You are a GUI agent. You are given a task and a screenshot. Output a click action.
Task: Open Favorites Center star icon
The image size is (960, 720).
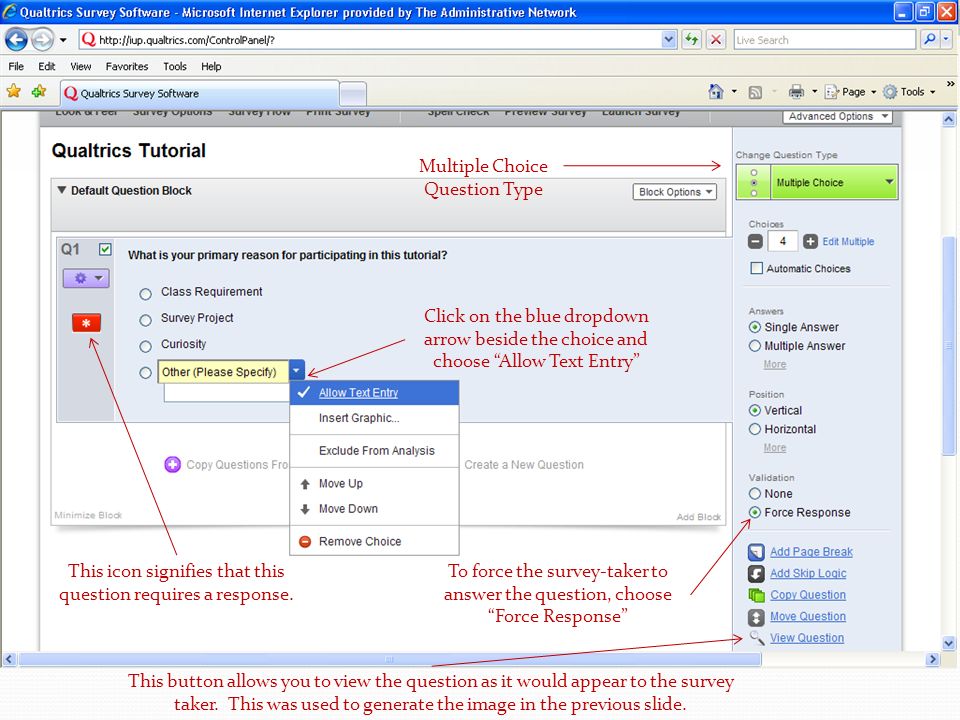pos(13,92)
